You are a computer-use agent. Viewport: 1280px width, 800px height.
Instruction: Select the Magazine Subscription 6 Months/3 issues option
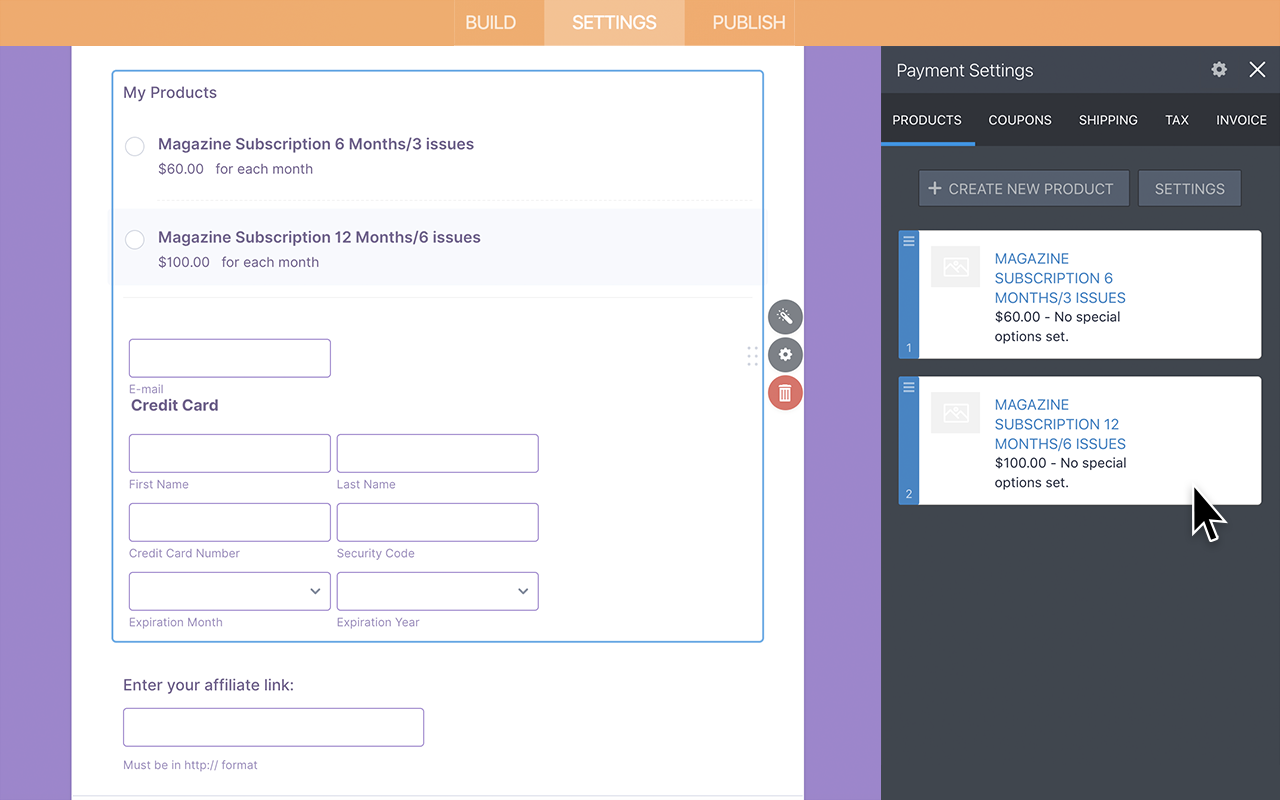point(134,146)
